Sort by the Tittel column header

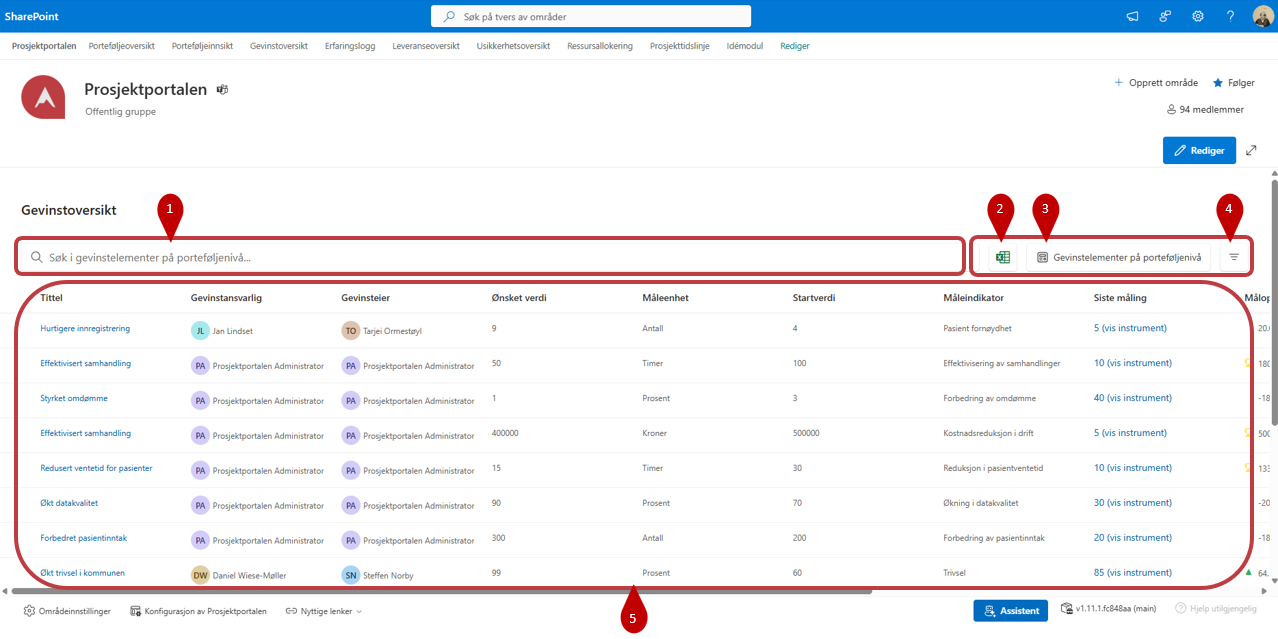coord(54,297)
